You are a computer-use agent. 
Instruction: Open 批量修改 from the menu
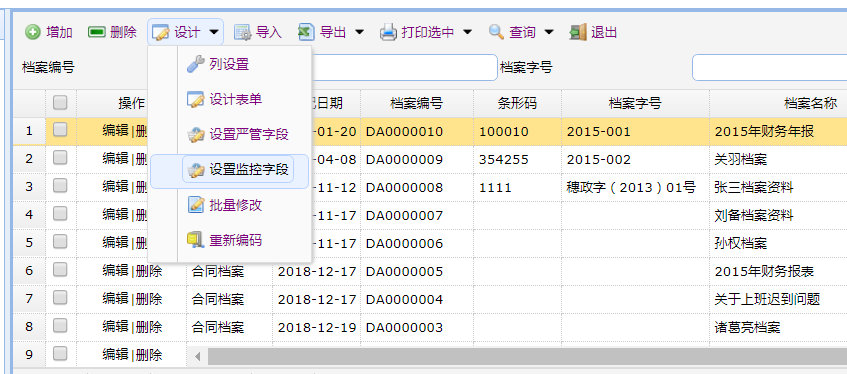[x=230, y=205]
